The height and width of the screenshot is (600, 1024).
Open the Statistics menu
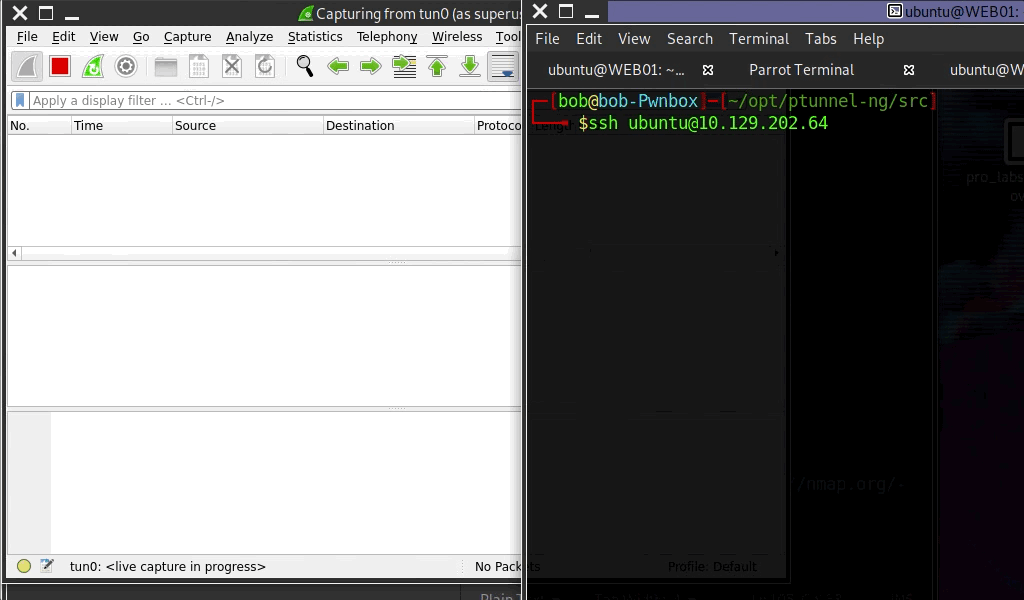(x=315, y=37)
